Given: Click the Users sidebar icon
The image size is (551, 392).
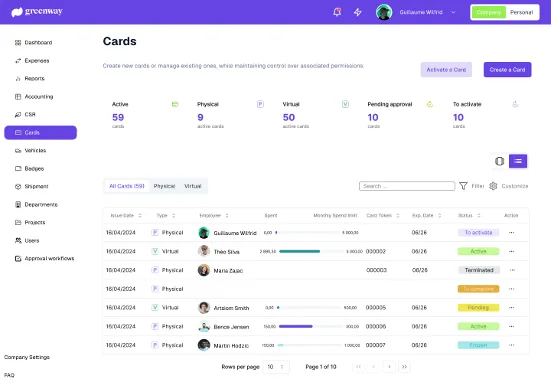Looking at the screenshot, I should tap(18, 241).
